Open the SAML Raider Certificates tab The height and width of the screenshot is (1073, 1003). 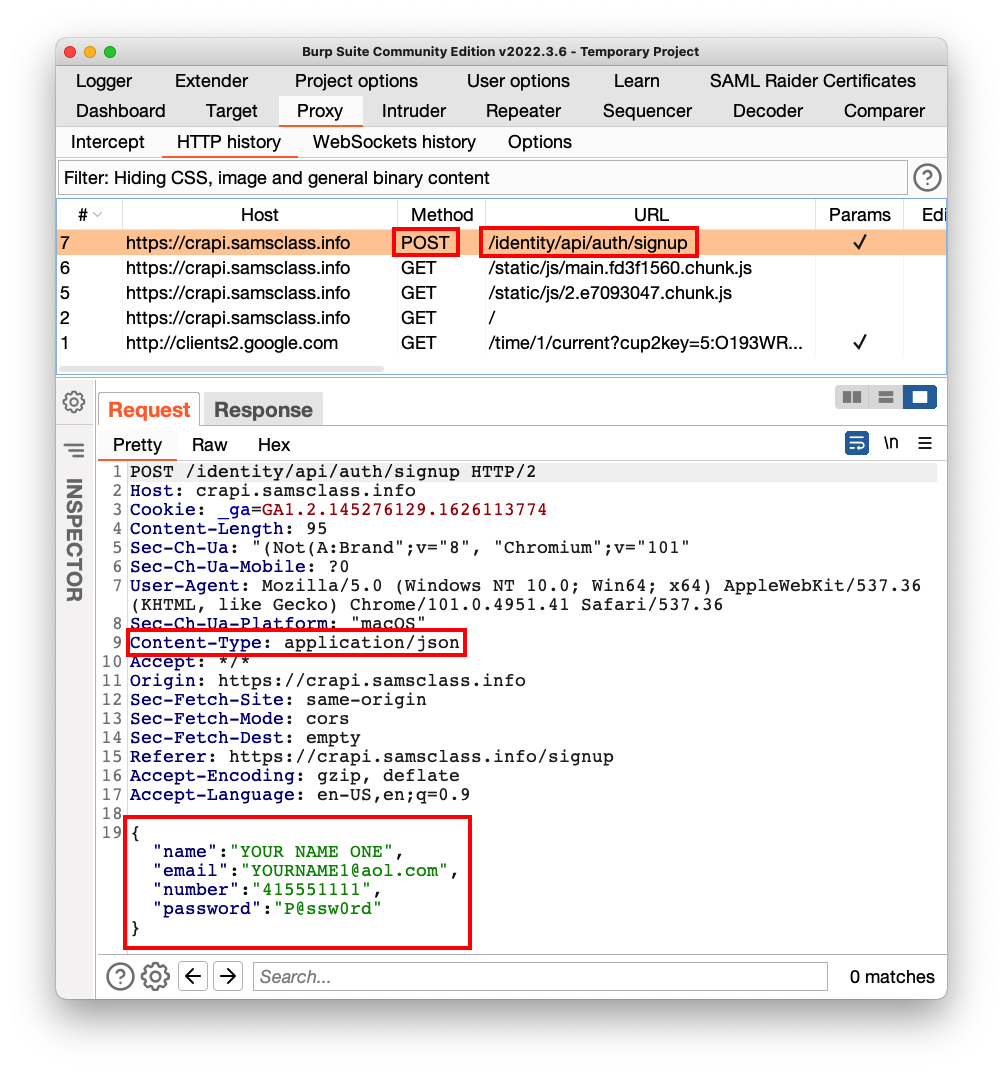[x=813, y=81]
